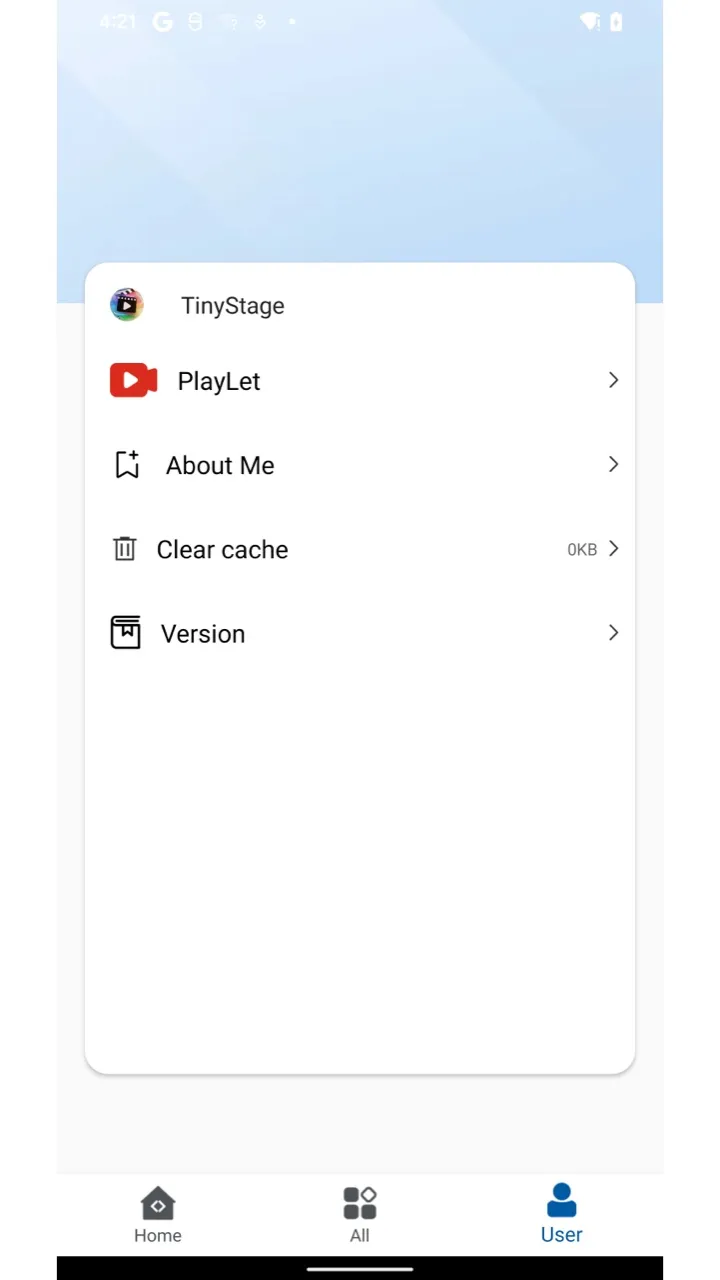
Task: Expand the PlayLet row chevron arrow
Action: click(613, 380)
